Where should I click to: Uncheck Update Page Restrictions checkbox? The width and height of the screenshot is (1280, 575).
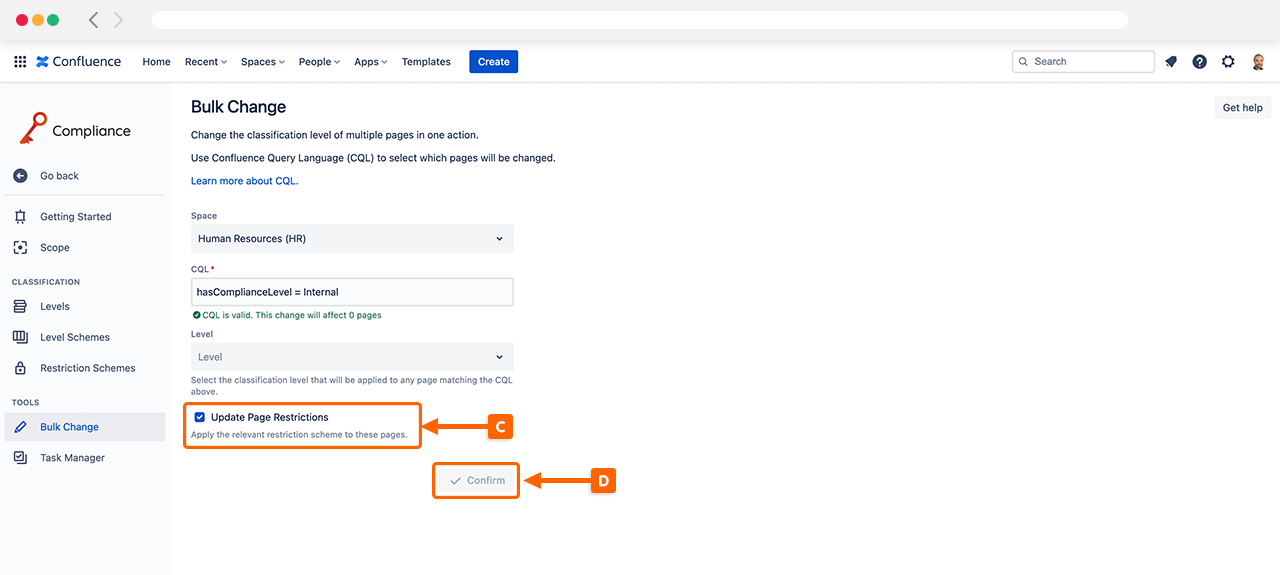[x=200, y=417]
